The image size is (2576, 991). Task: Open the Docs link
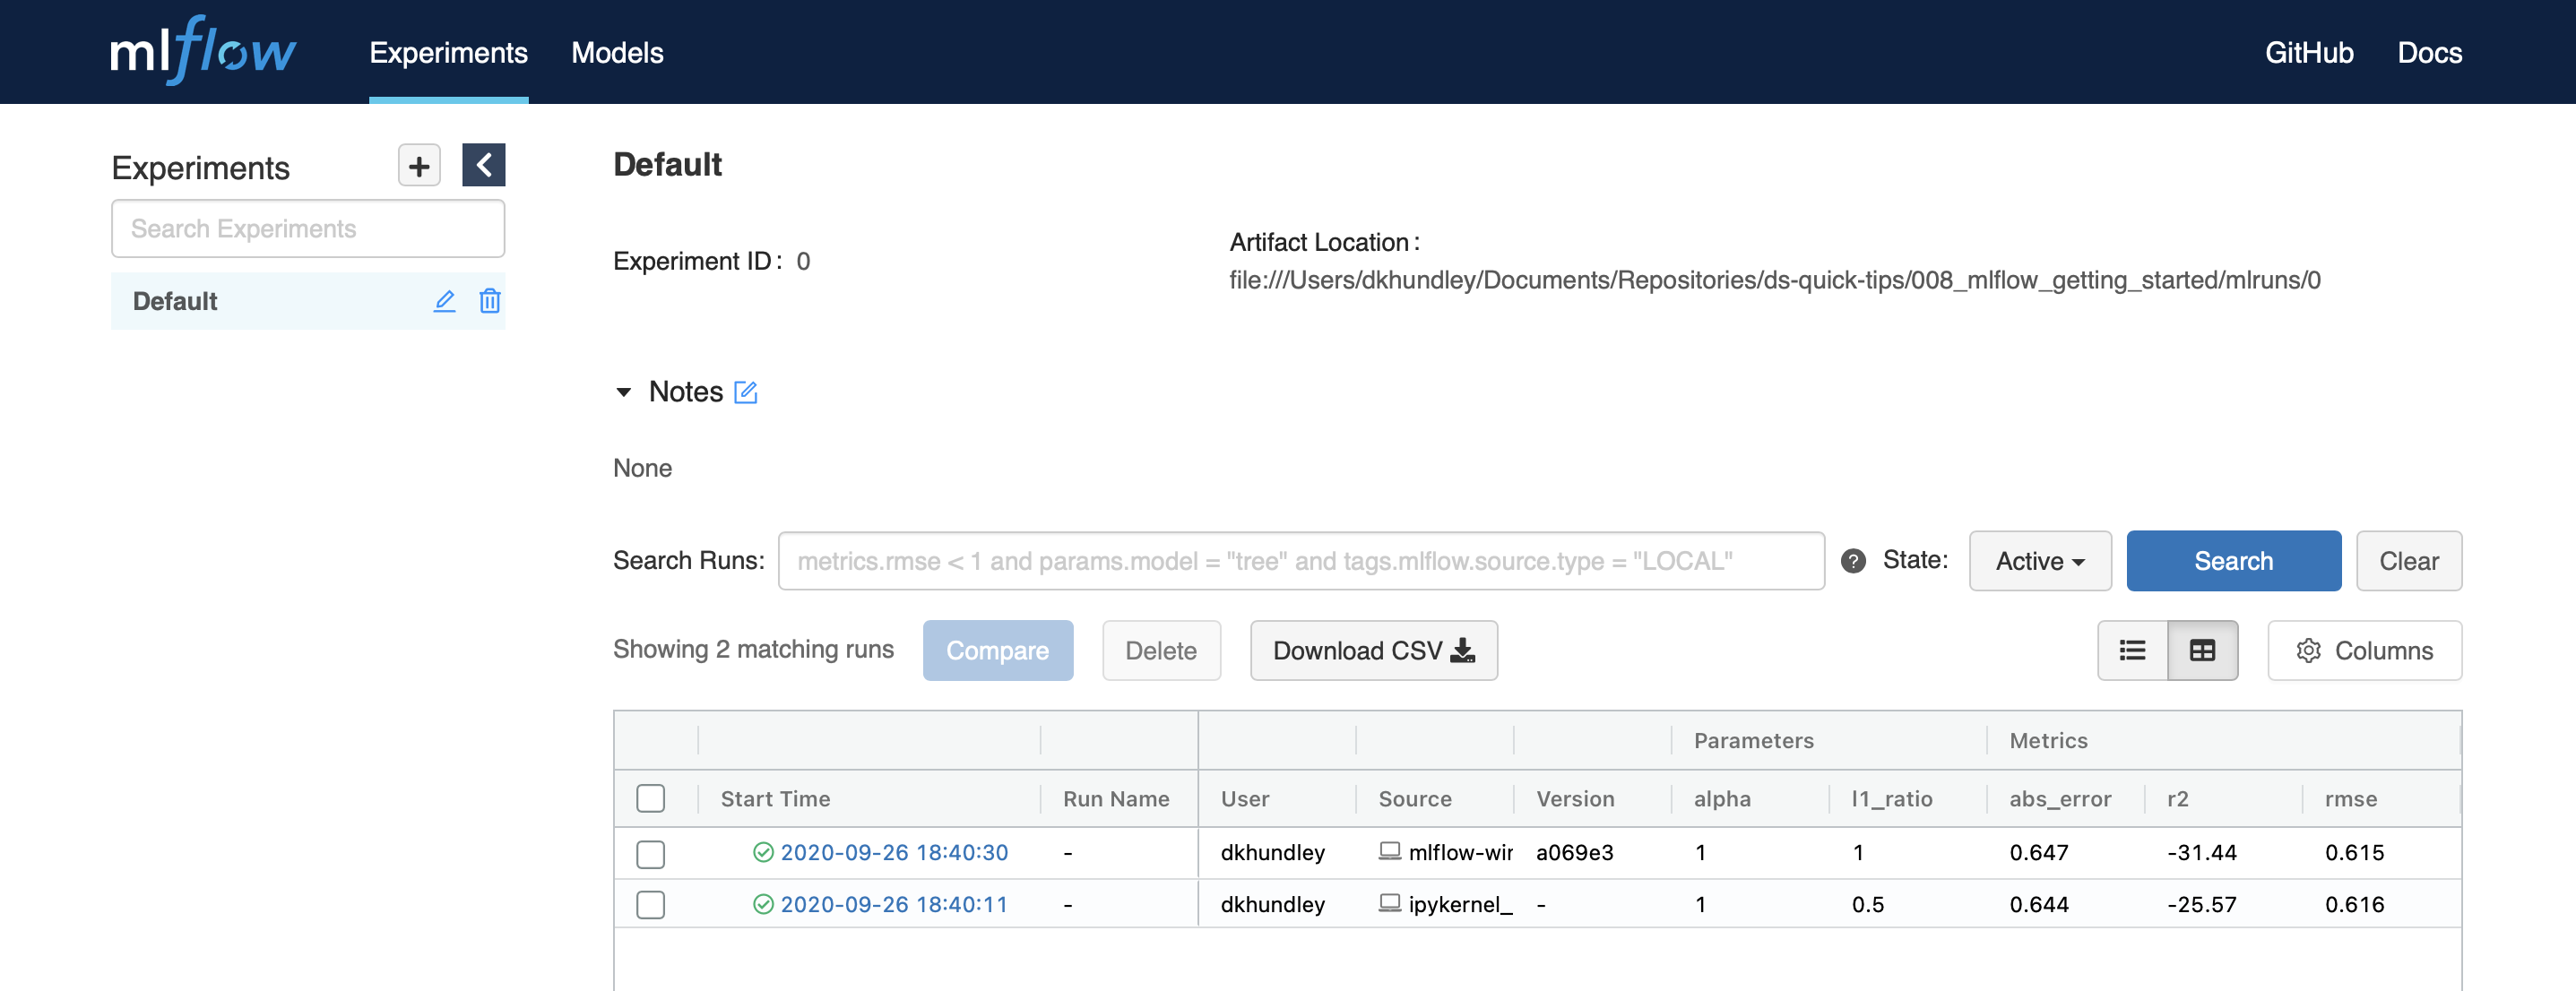coord(2429,52)
